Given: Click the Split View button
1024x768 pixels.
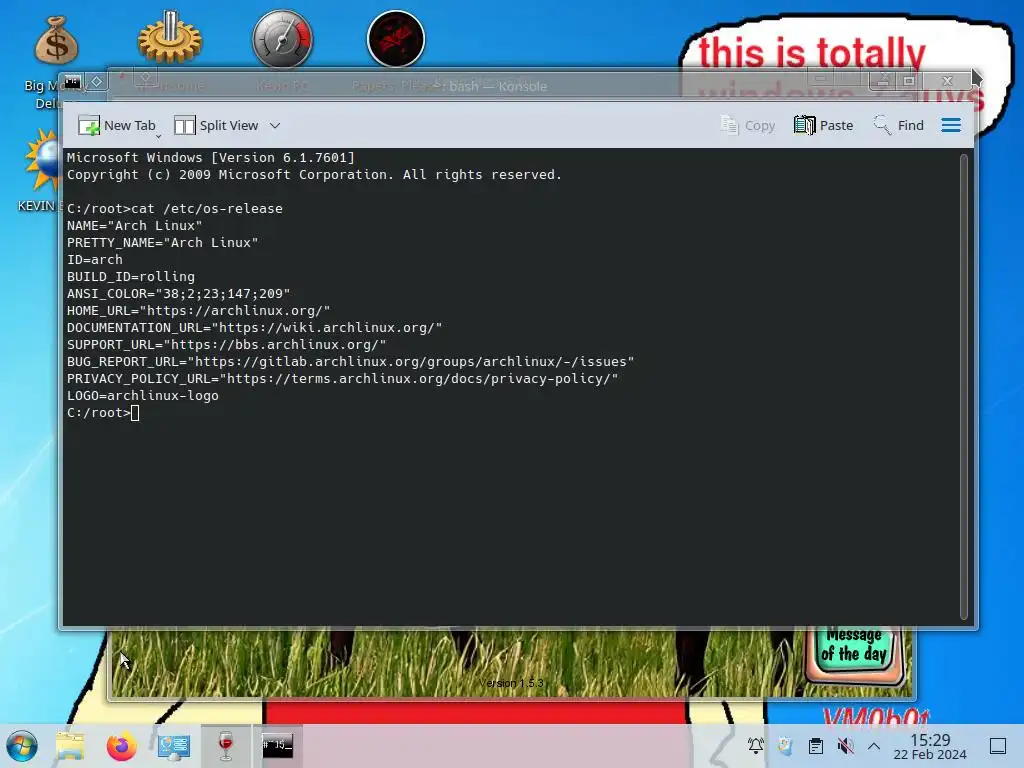Looking at the screenshot, I should 217,125.
